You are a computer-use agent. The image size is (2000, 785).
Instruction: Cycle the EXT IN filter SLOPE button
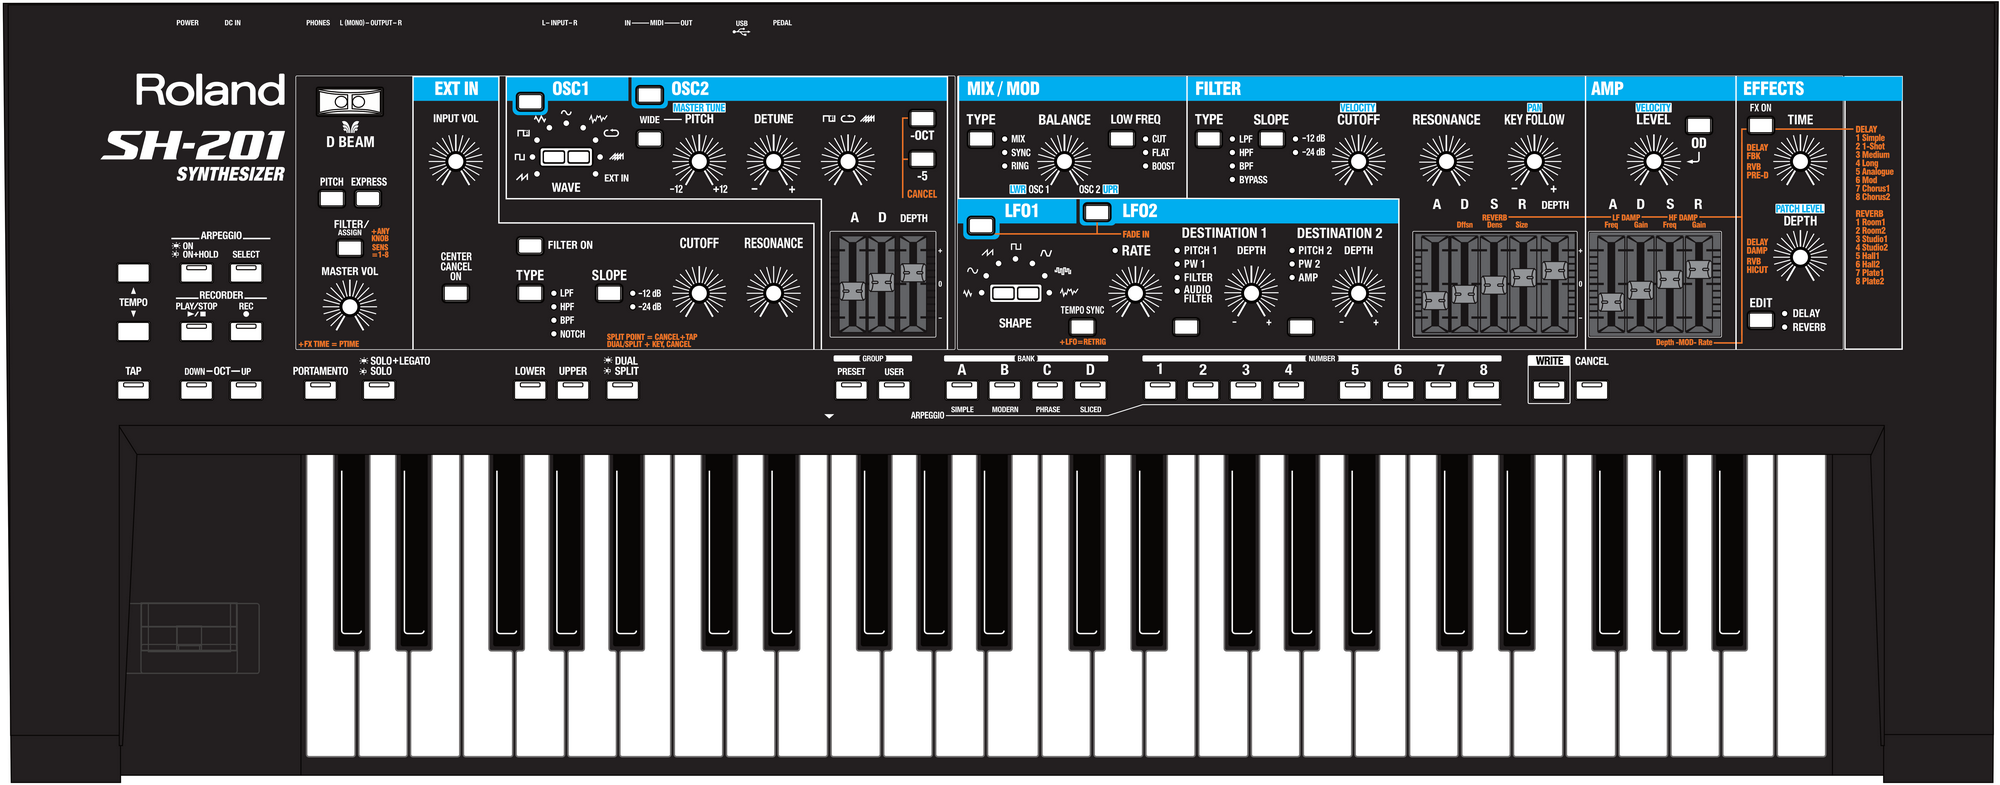coord(609,293)
